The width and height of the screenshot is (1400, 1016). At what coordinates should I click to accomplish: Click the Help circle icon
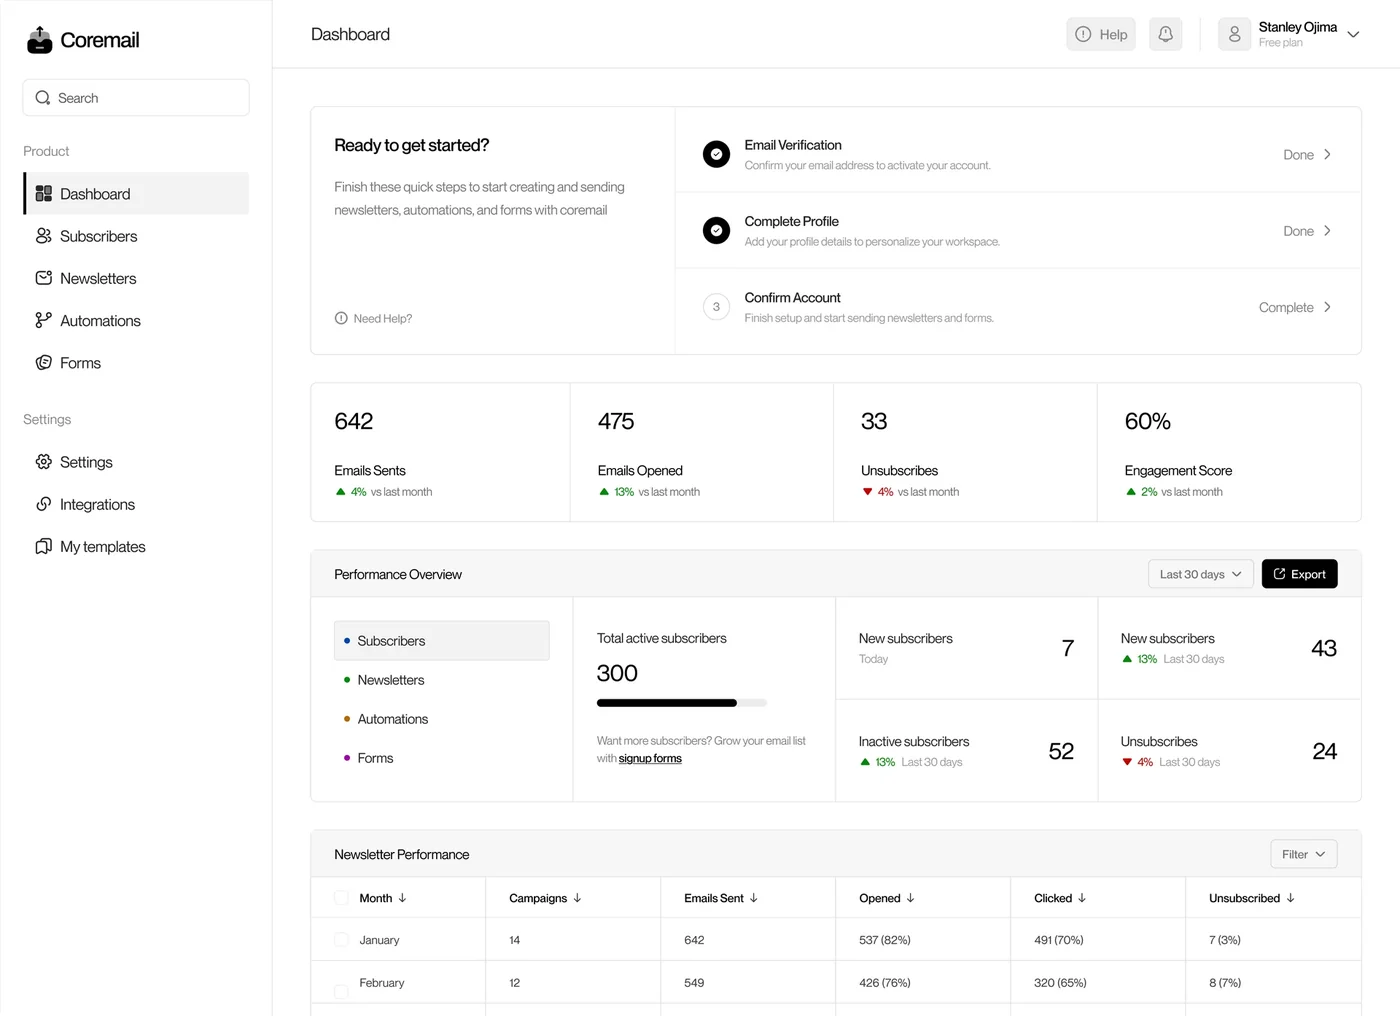1083,34
